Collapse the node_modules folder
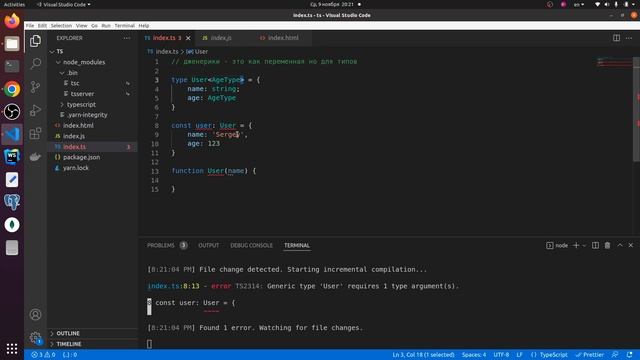 click(58, 62)
